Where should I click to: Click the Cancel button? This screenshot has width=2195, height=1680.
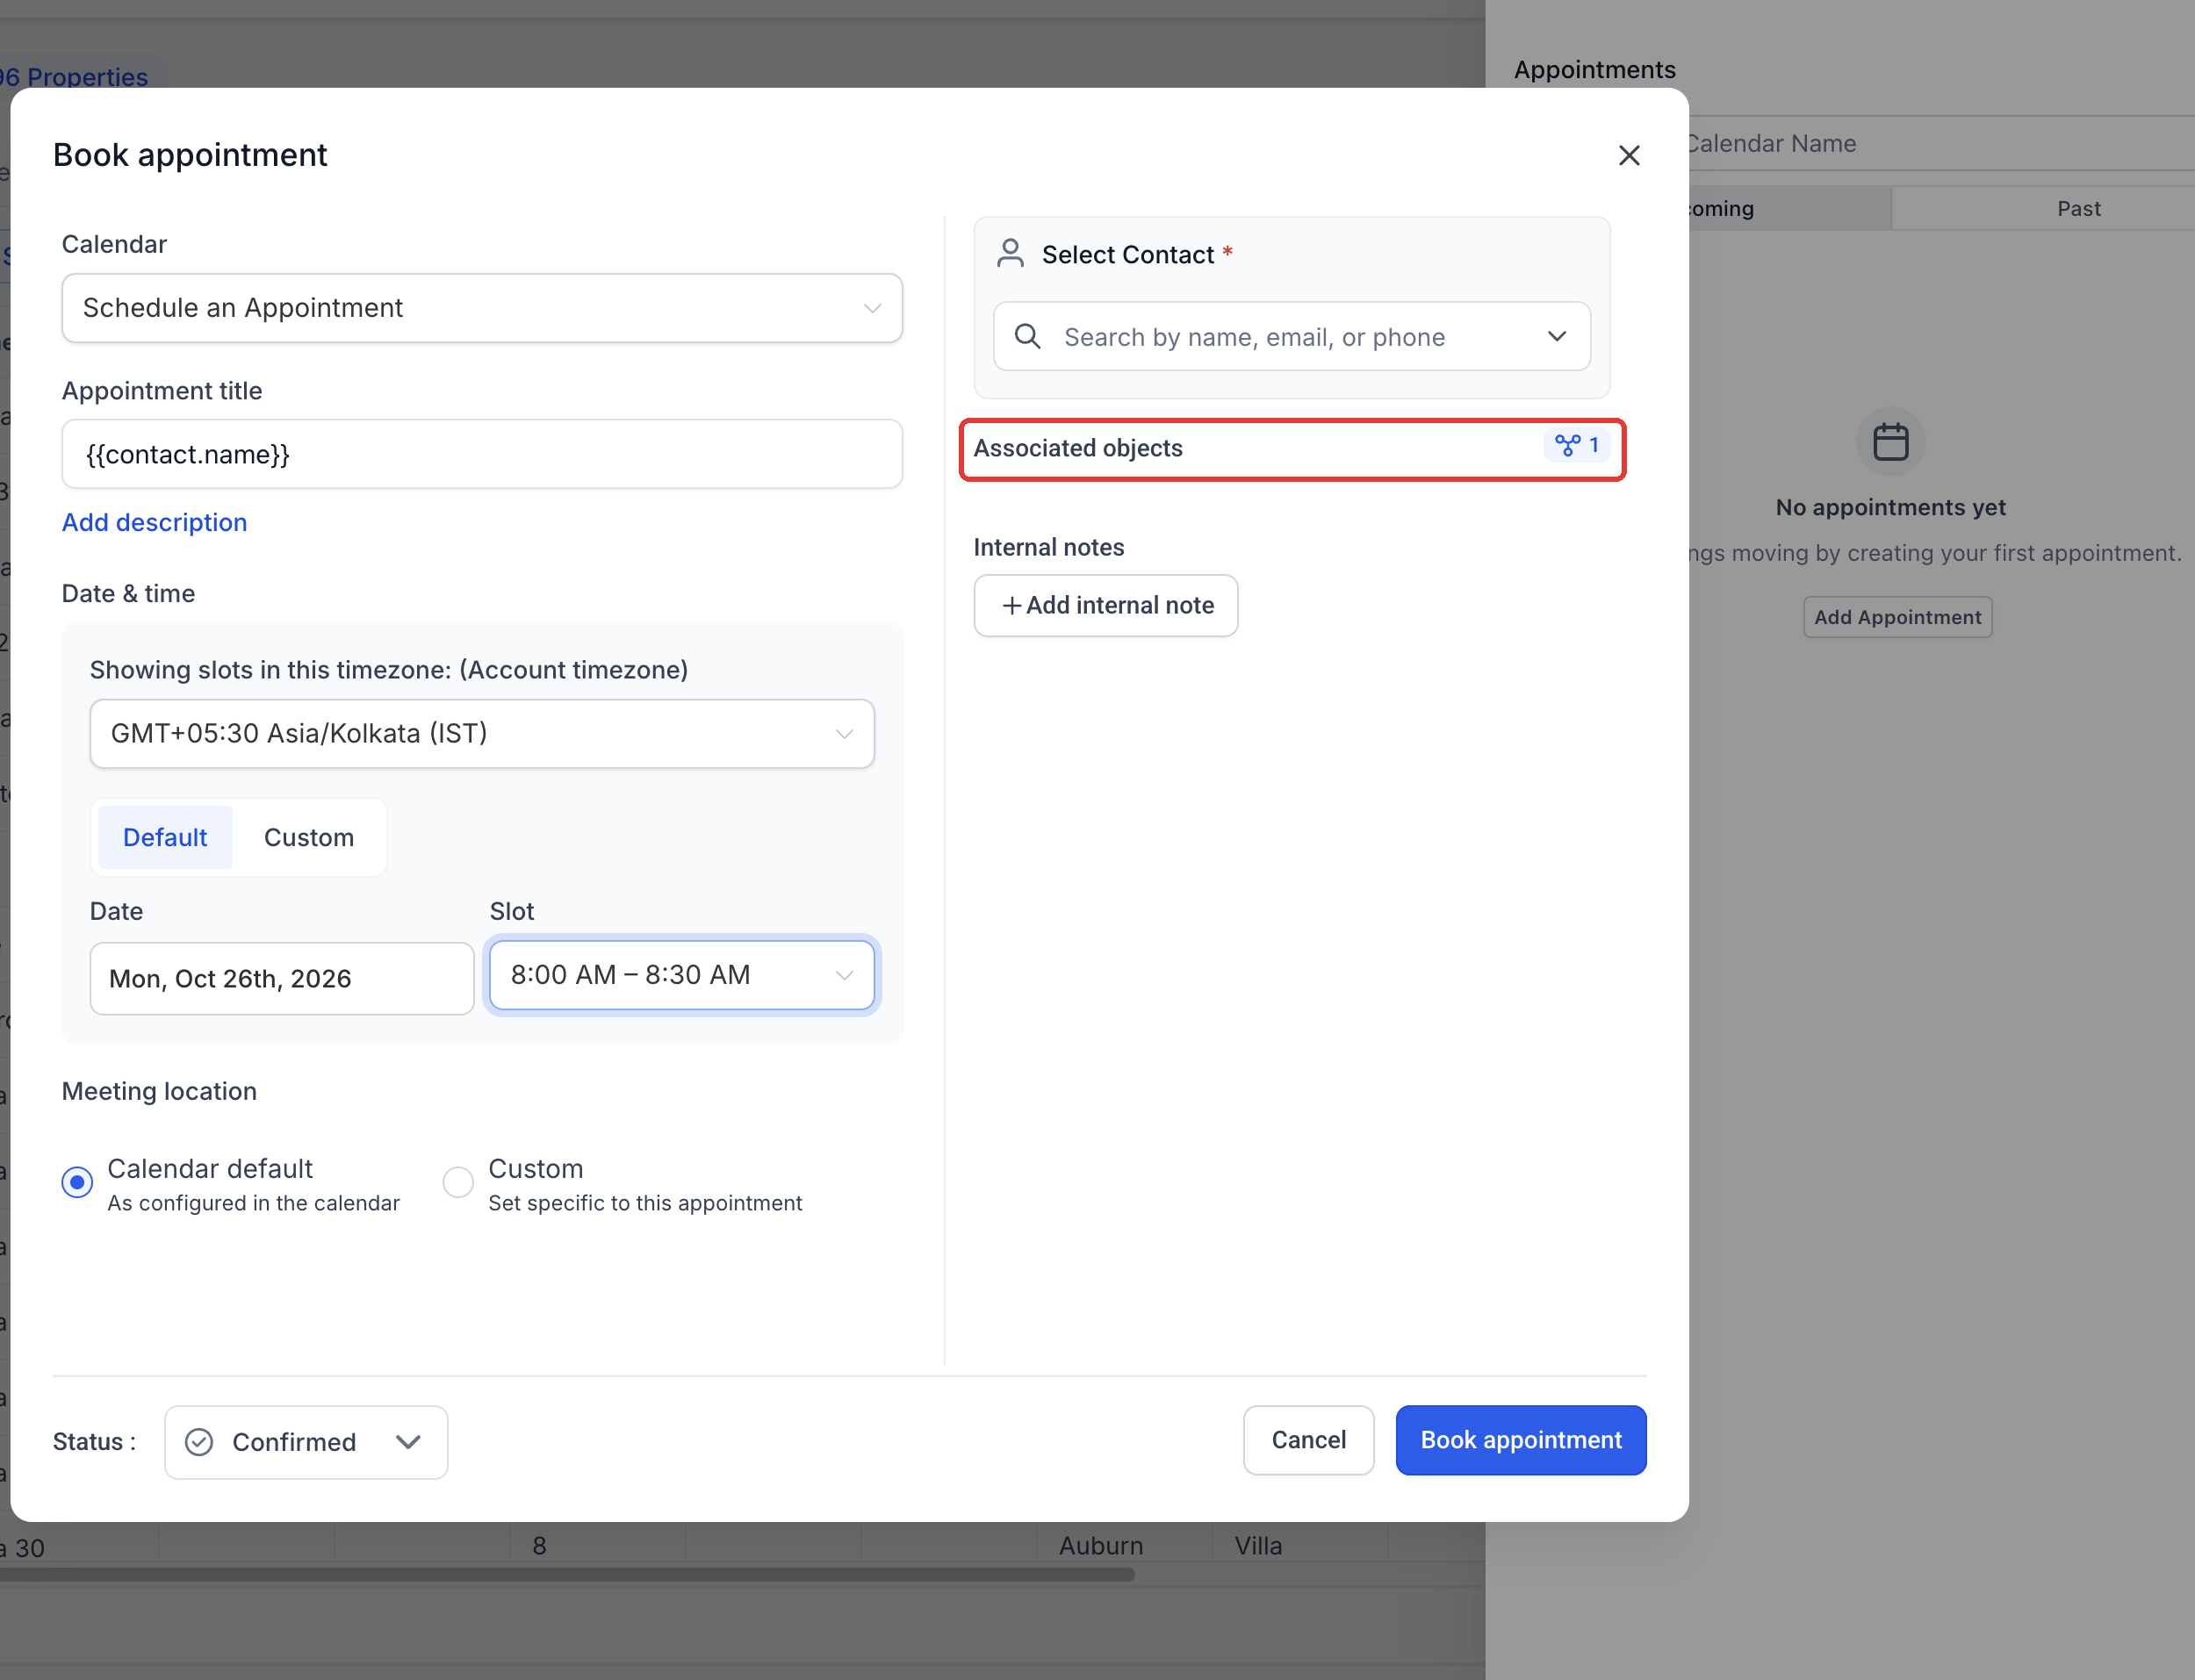[1308, 1439]
